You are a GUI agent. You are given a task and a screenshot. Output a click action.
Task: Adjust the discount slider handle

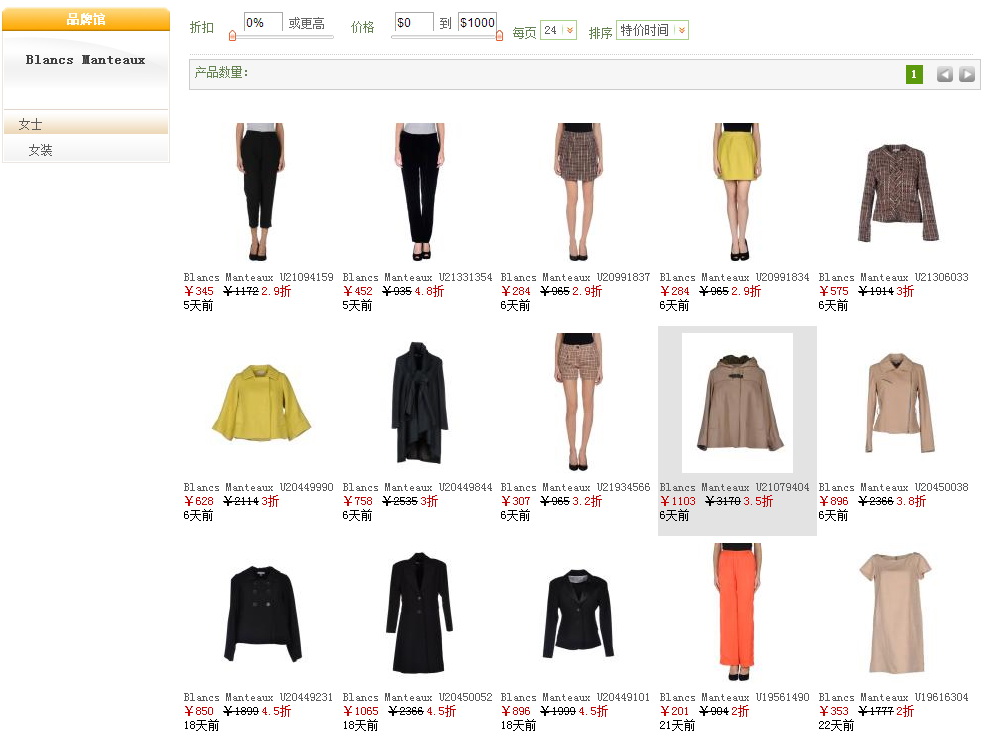(x=232, y=36)
